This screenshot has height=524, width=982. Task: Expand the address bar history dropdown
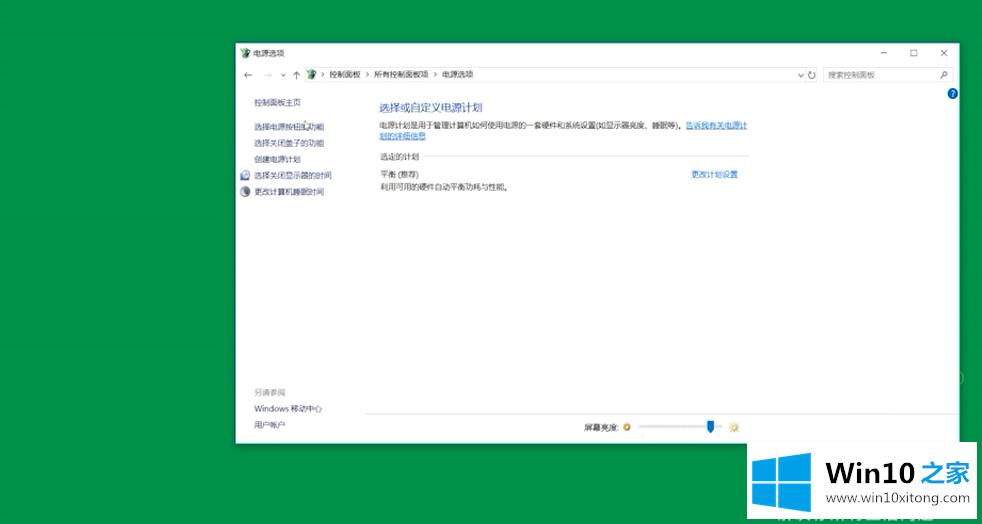click(x=800, y=75)
